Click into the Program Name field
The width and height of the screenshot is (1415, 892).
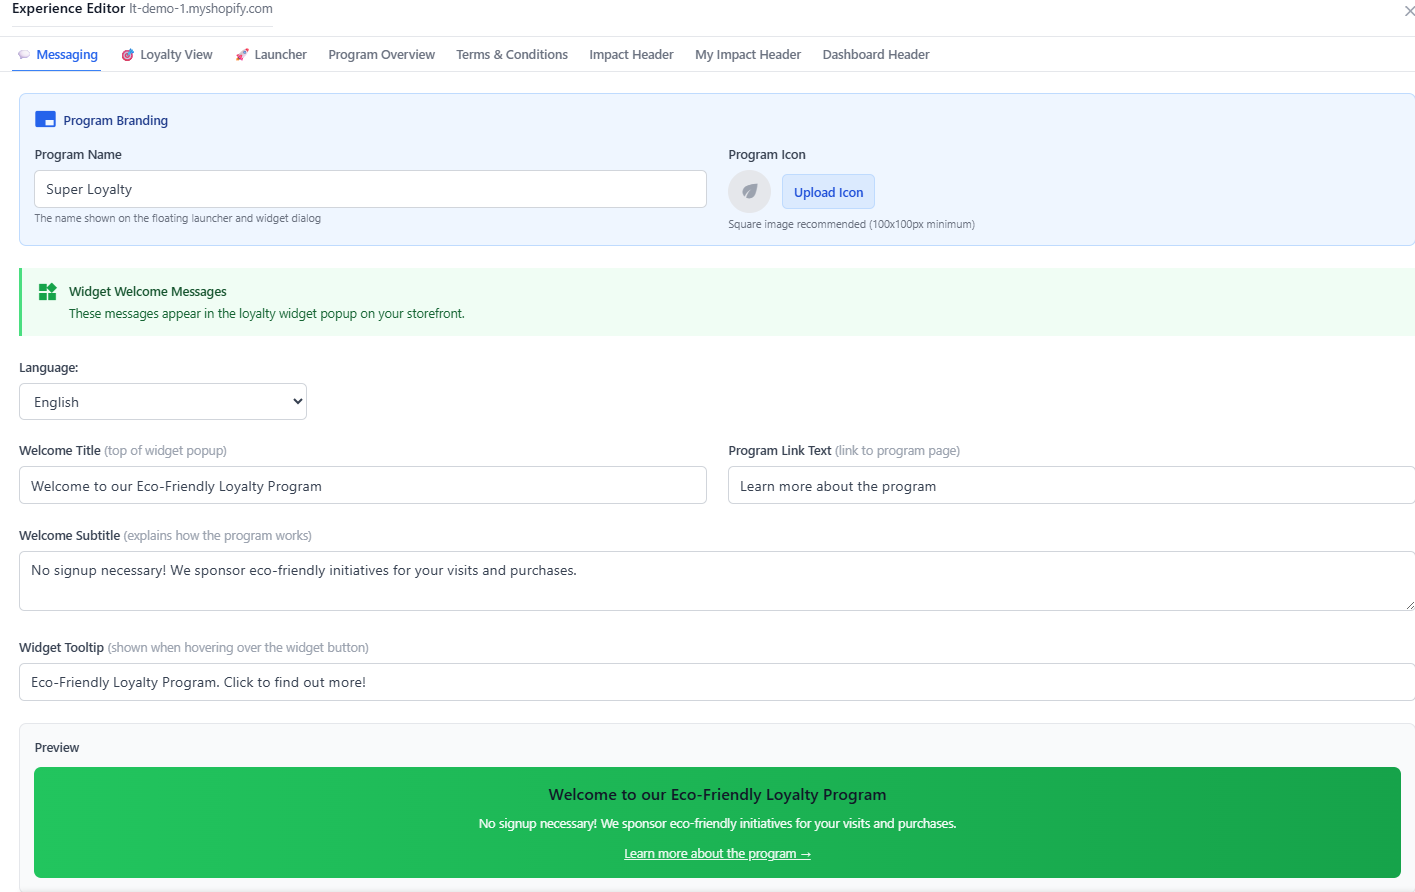click(370, 189)
